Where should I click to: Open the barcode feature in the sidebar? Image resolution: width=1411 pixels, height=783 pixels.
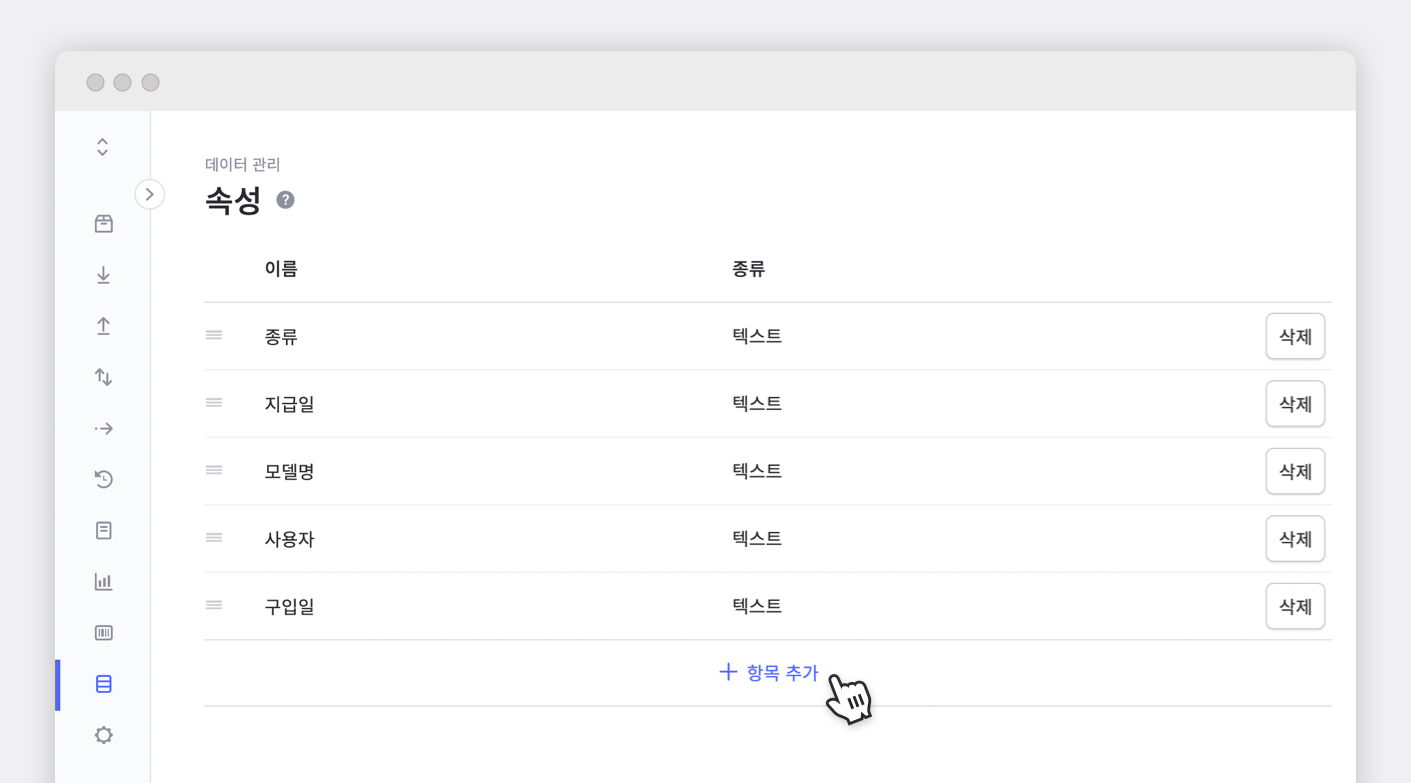[x=103, y=632]
